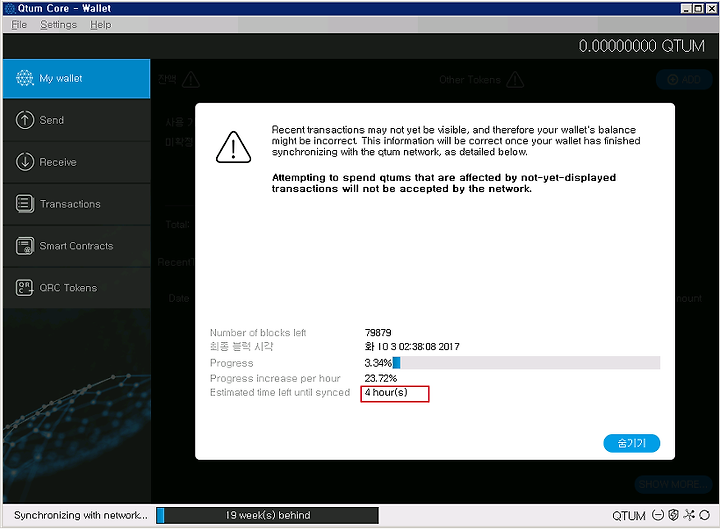Minimize the Qtum Core window

click(686, 8)
